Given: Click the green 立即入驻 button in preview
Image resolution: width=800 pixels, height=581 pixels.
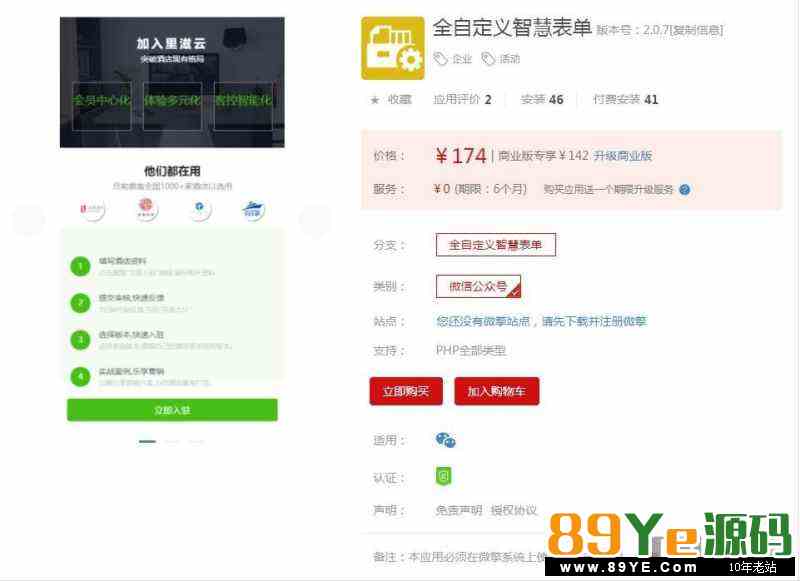Looking at the screenshot, I should (172, 410).
